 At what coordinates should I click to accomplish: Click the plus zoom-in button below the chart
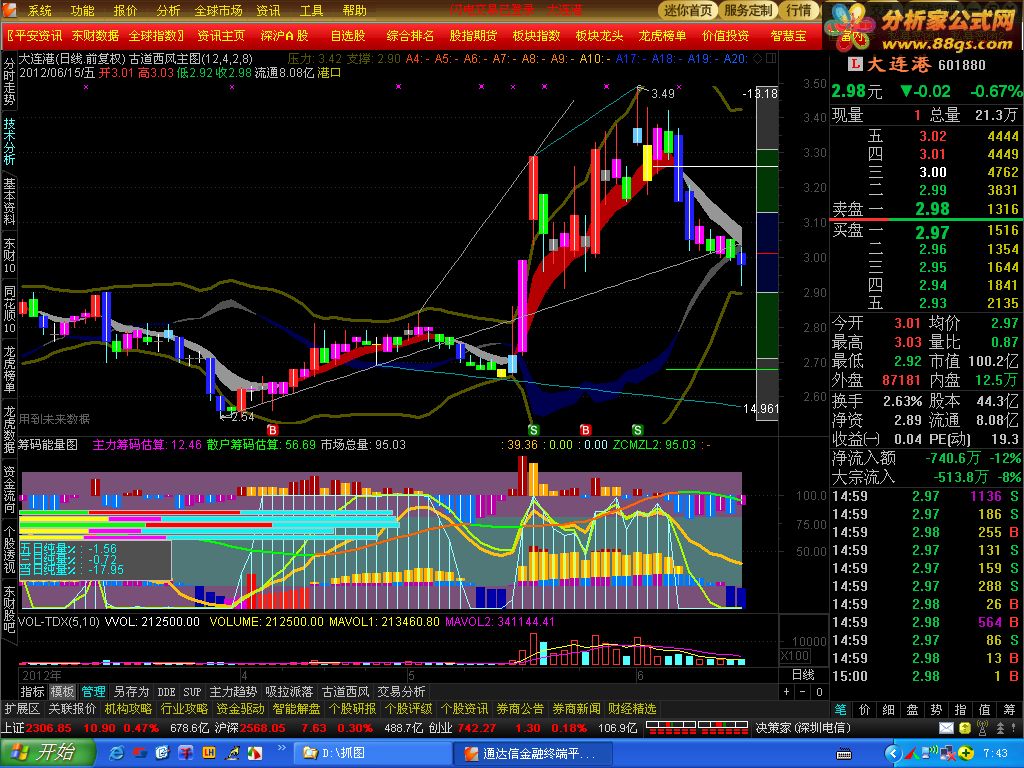click(x=786, y=692)
